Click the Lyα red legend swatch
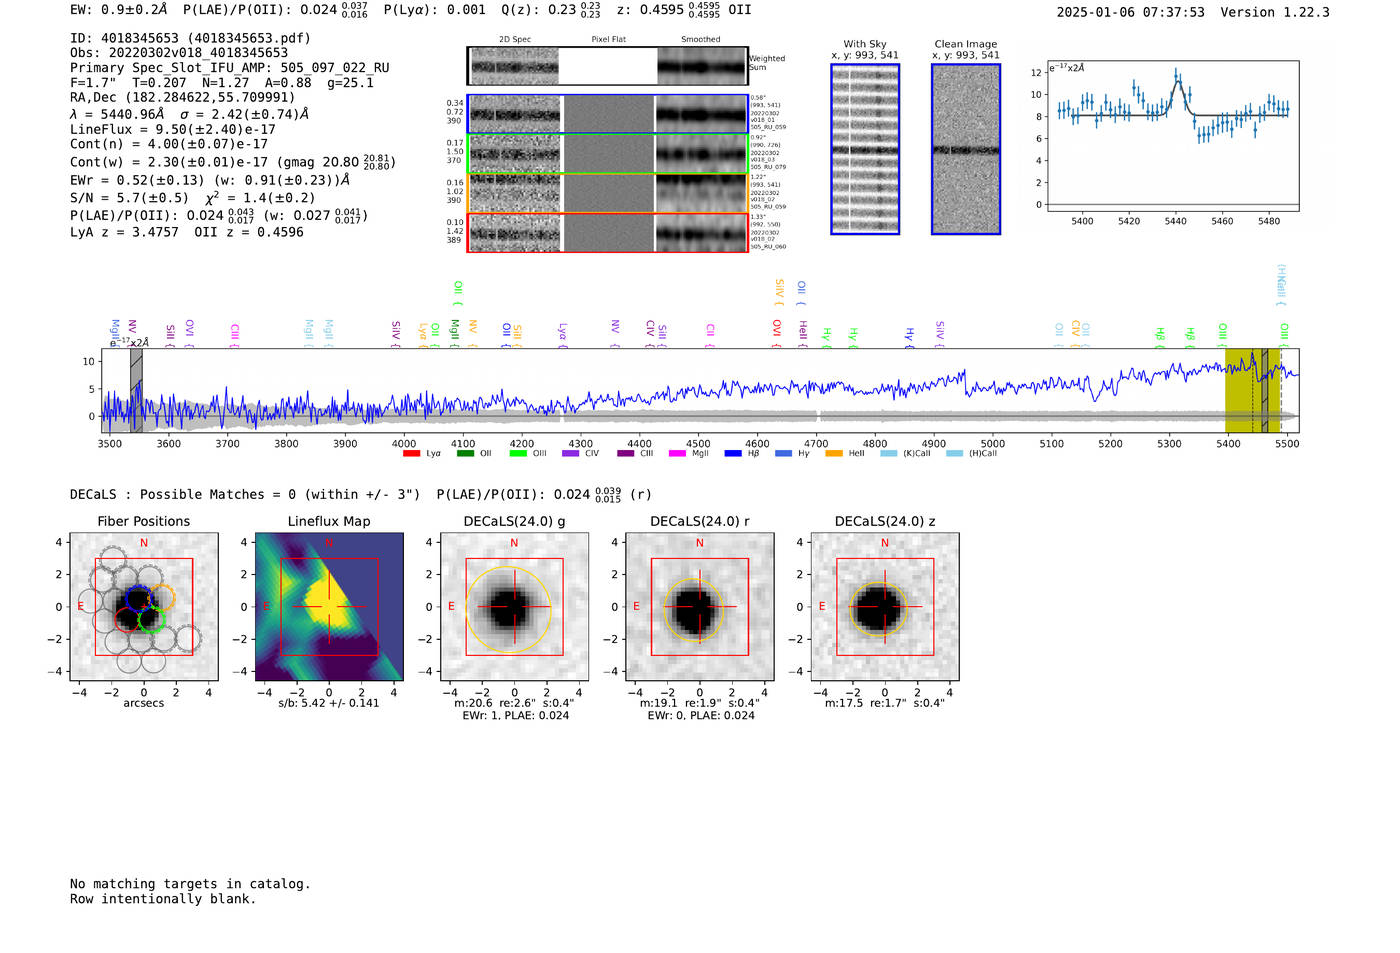The image size is (1400, 953). click(x=411, y=454)
